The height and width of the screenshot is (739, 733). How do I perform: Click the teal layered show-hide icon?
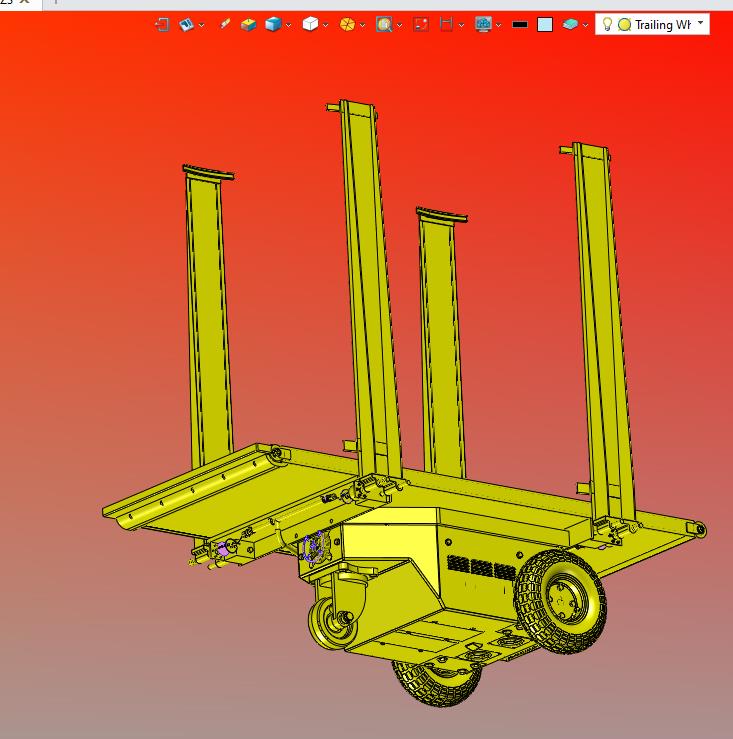pos(570,24)
